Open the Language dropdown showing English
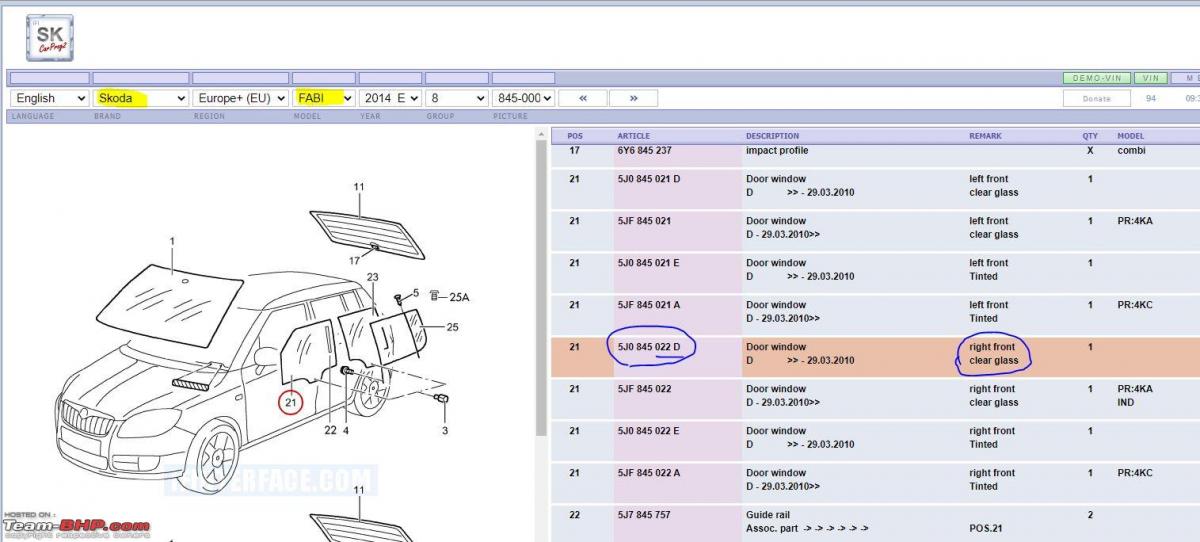Screen dimensions: 1200x542 [49, 98]
